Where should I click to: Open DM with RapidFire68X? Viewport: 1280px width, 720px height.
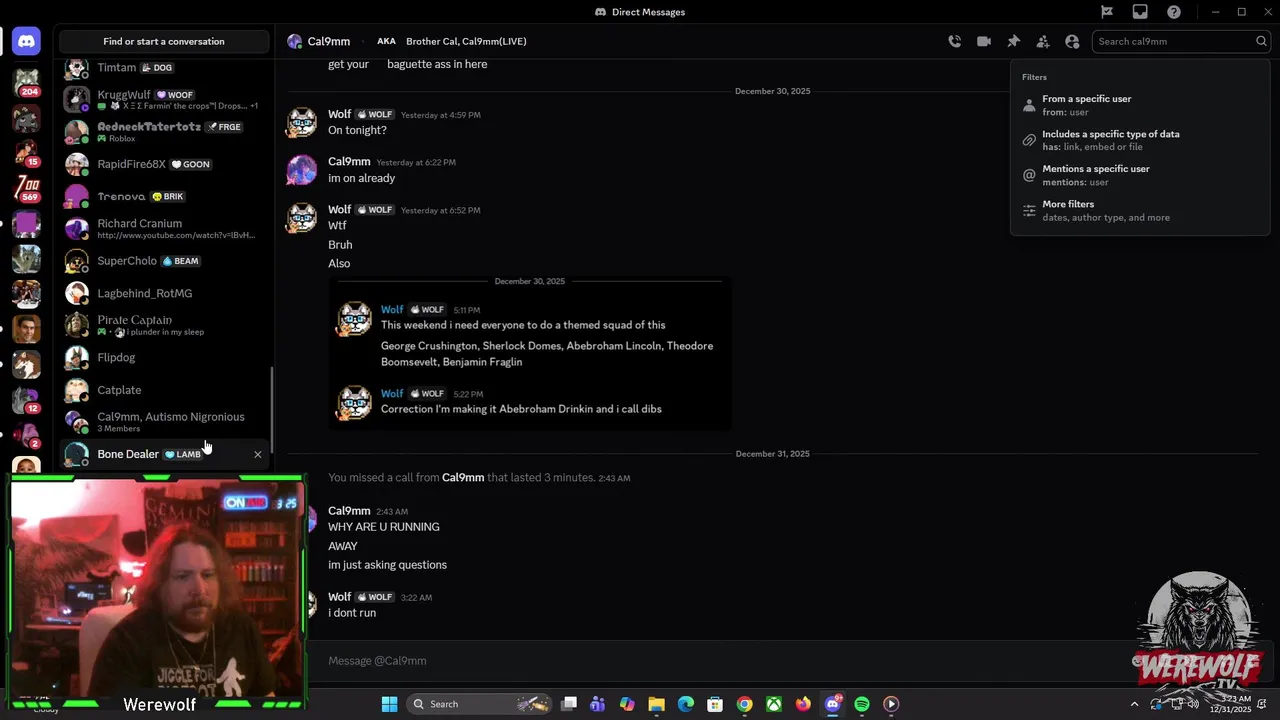(164, 164)
